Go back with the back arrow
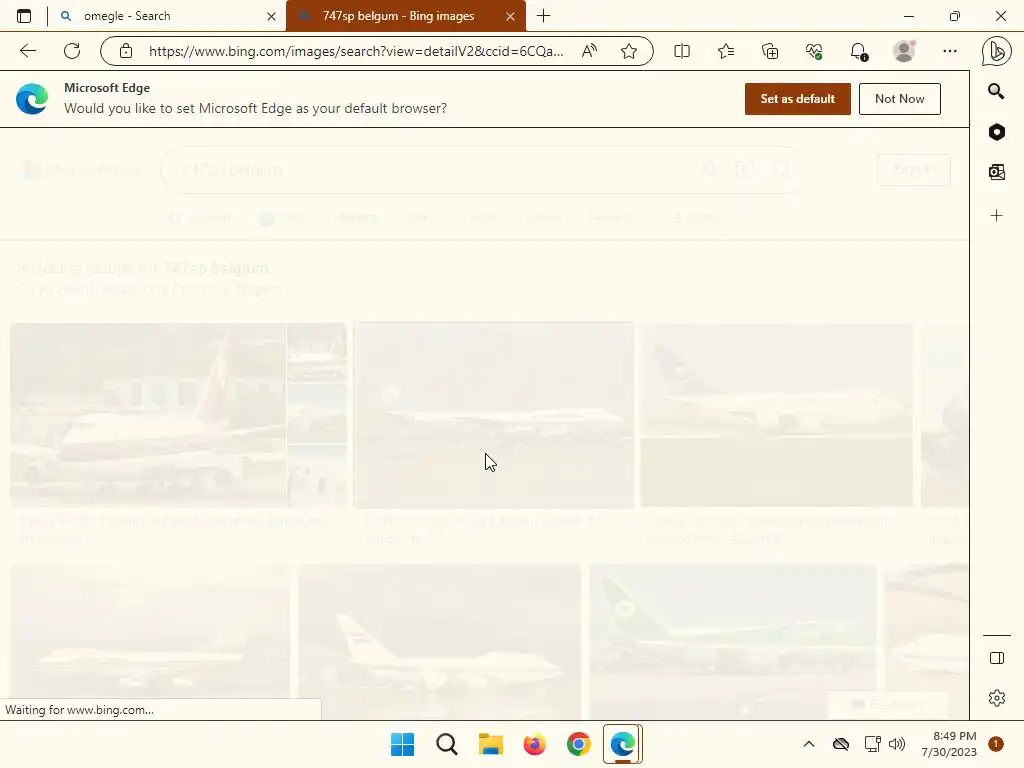This screenshot has height=768, width=1024. [27, 51]
